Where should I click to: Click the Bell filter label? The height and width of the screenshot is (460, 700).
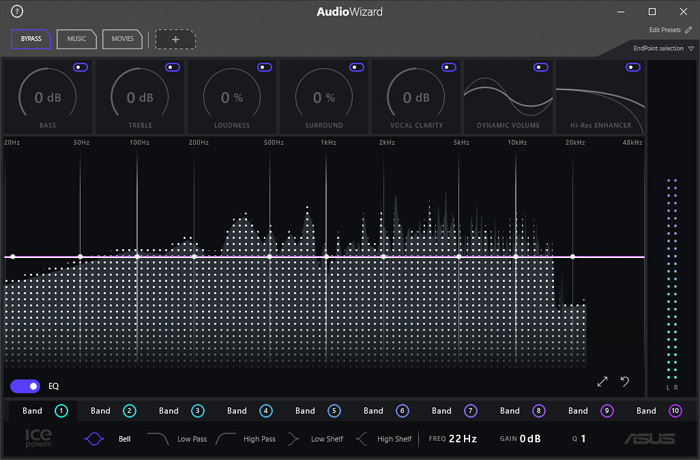(x=125, y=439)
